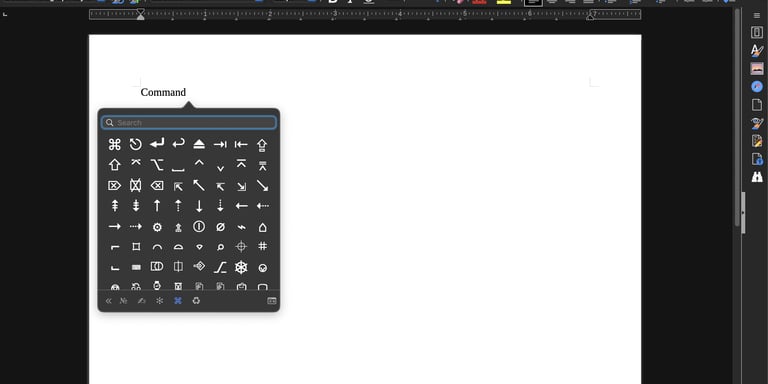Switch to the asterisk bullets/stars category
Image resolution: width=768 pixels, height=384 pixels.
160,301
